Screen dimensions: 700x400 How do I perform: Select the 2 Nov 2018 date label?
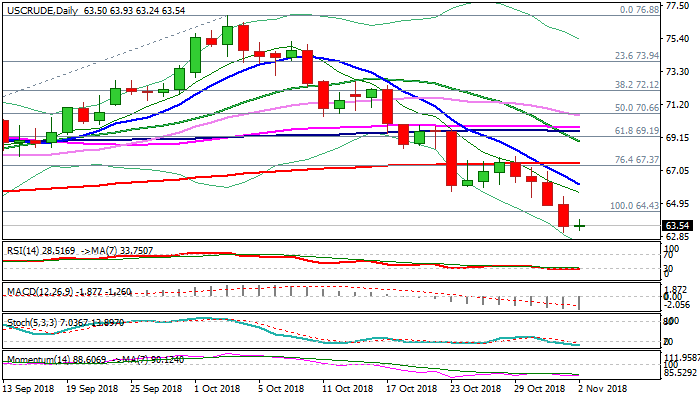(x=603, y=388)
